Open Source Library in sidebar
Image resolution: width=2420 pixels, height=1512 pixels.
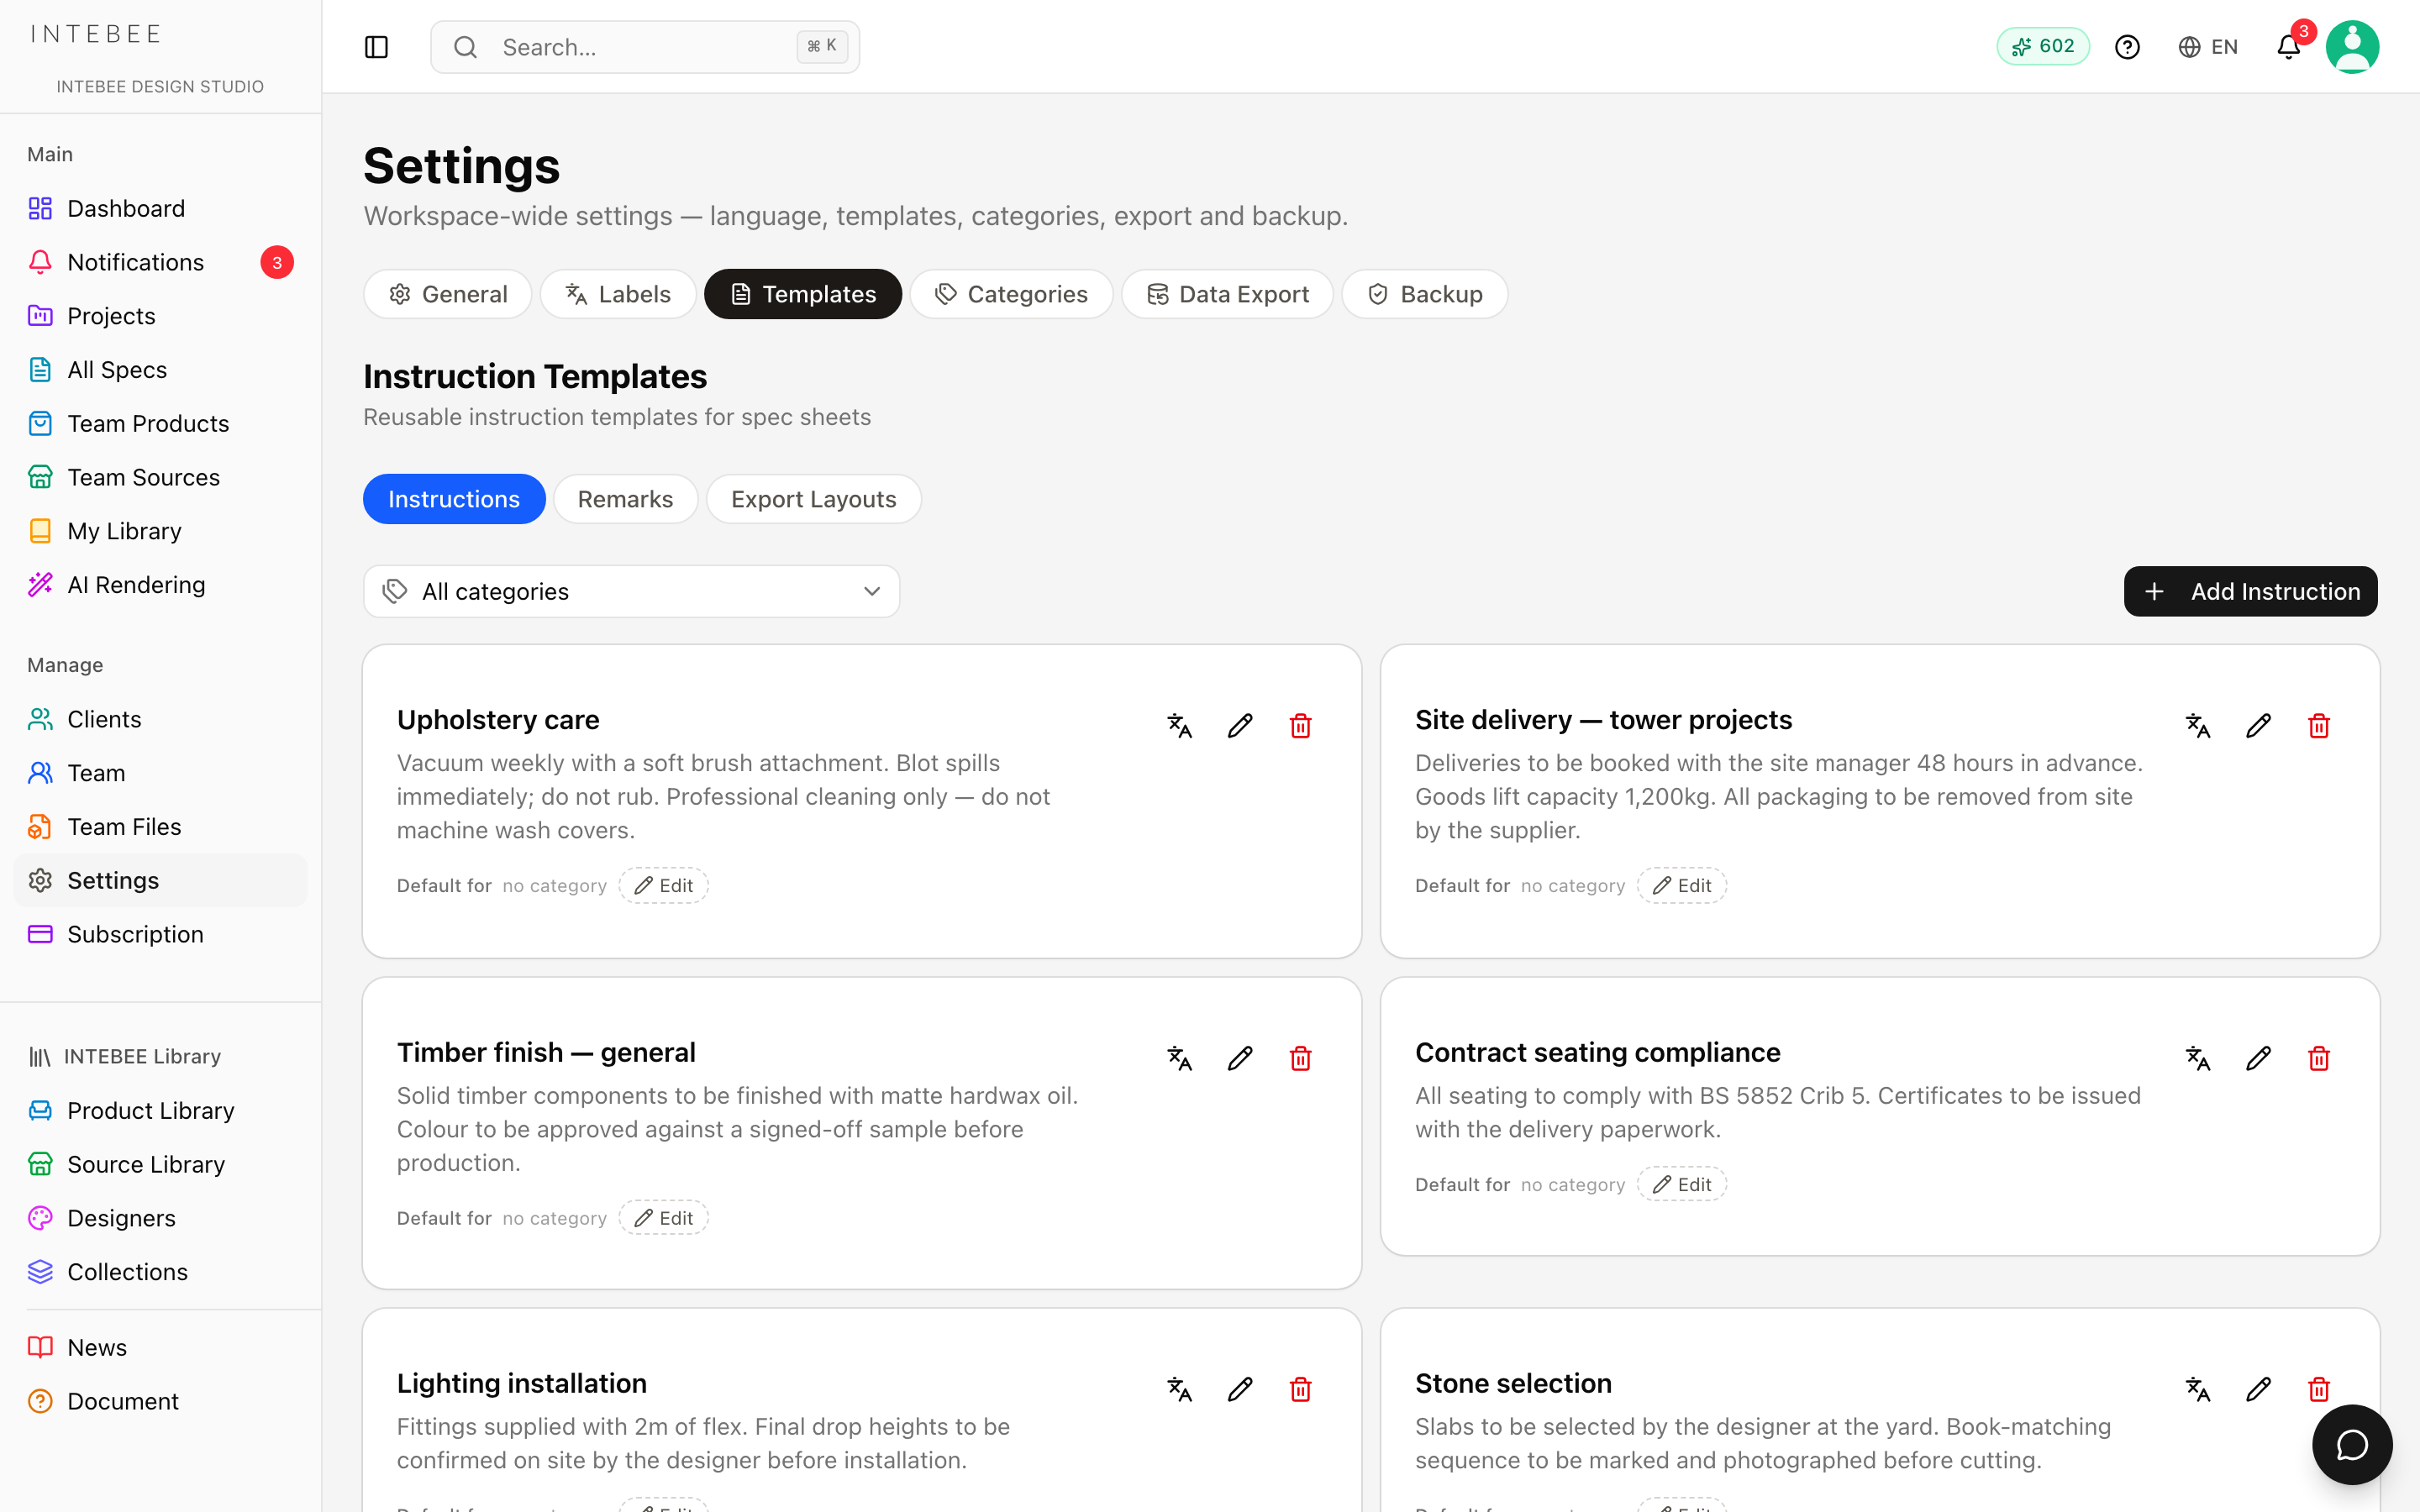[160, 1164]
